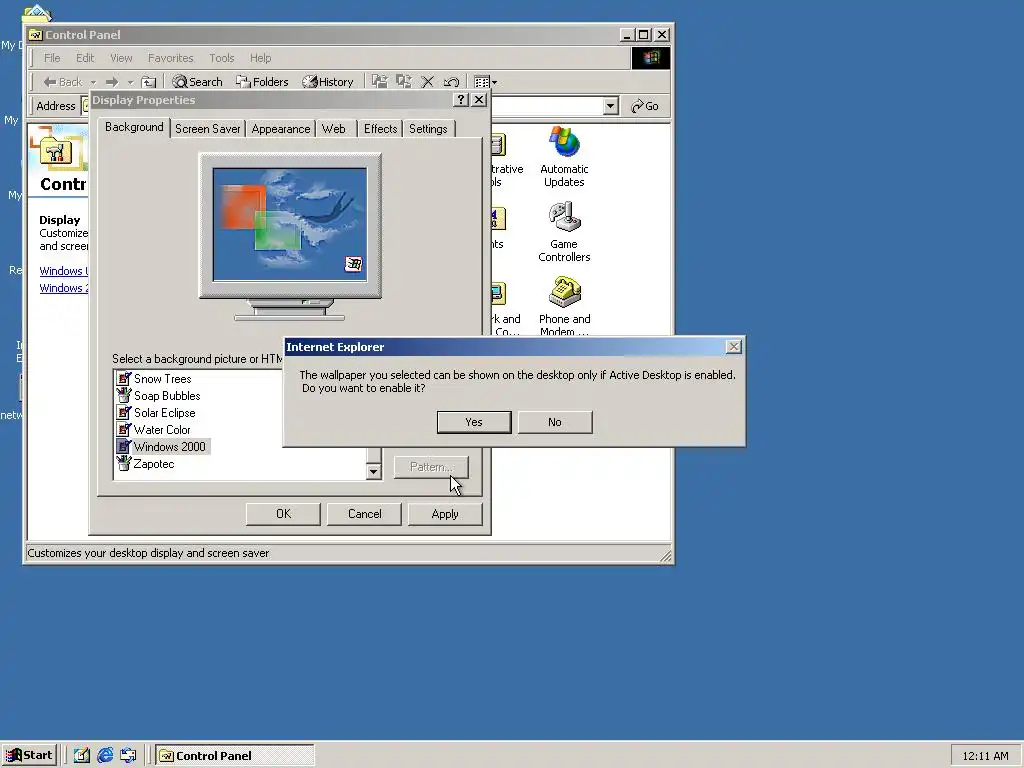Open the Tools menu

point(221,58)
